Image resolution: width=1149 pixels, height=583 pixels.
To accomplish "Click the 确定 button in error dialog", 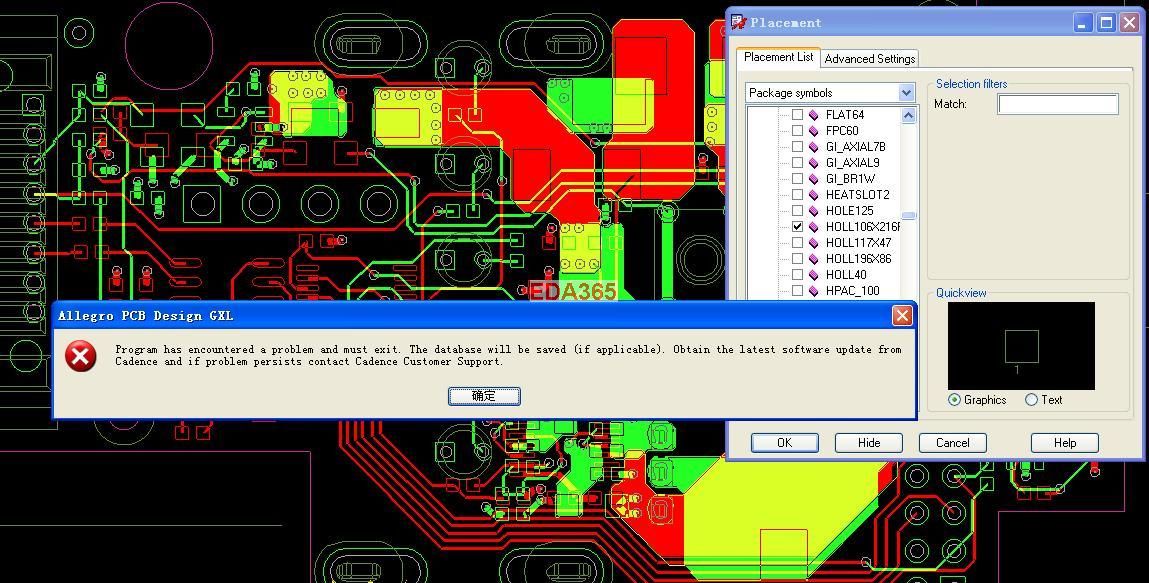I will pyautogui.click(x=484, y=396).
